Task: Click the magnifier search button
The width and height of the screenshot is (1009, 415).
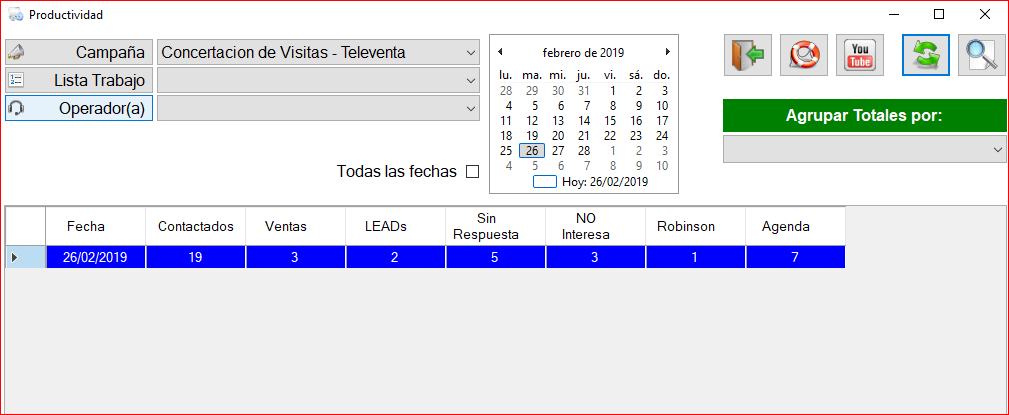Action: click(982, 55)
